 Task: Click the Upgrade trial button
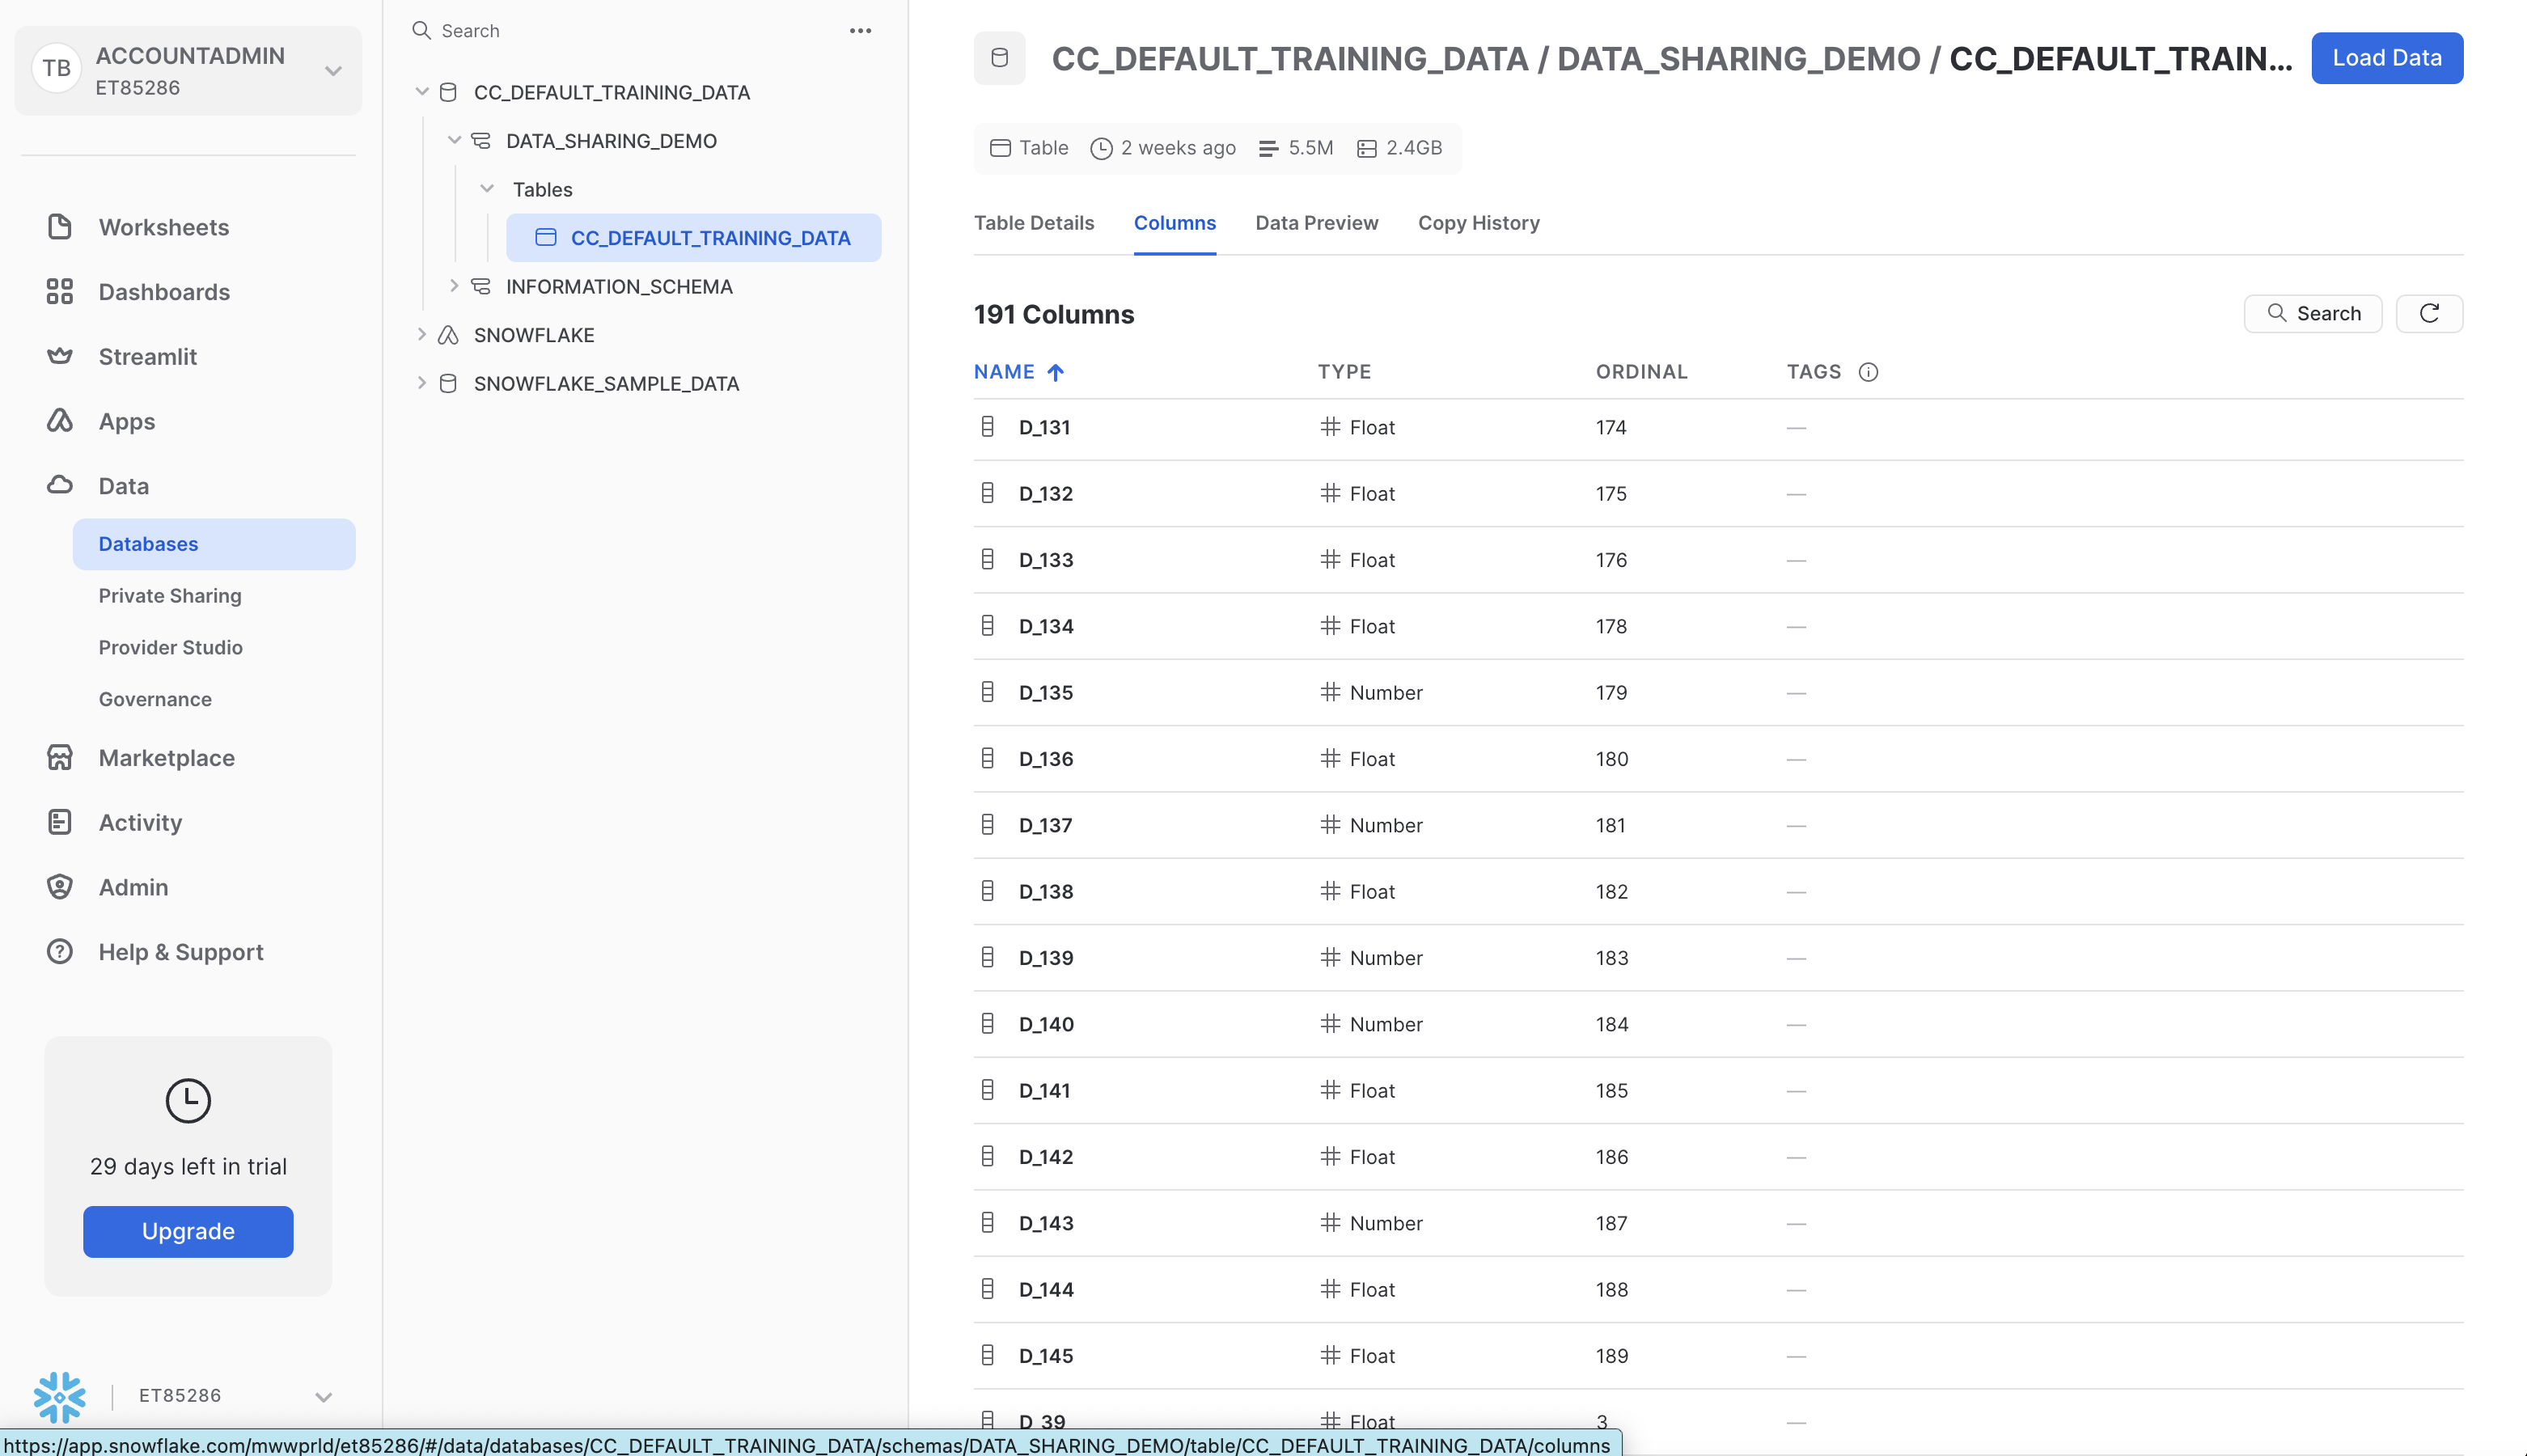pyautogui.click(x=188, y=1231)
